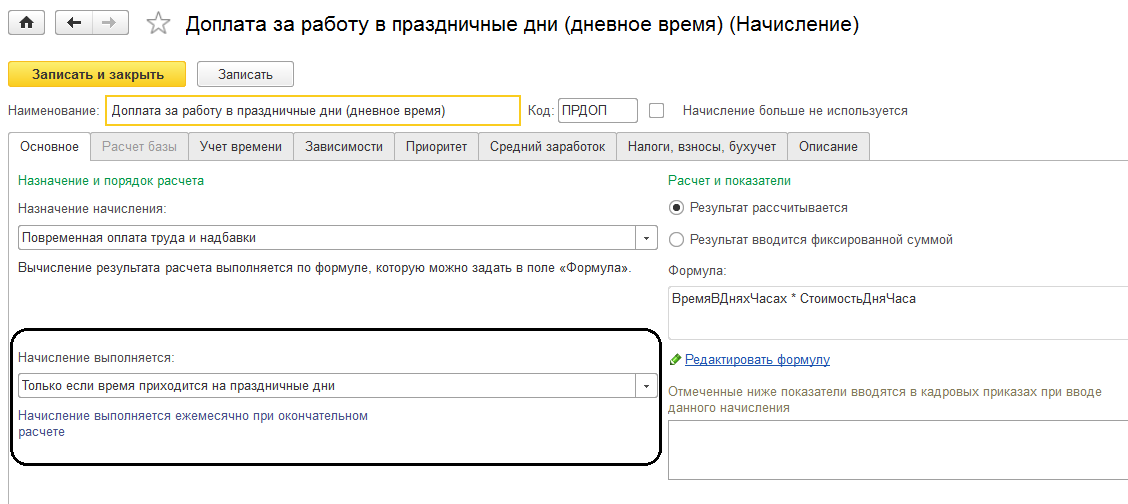Click the 'Записать' button
Image resolution: width=1128 pixels, height=504 pixels.
[x=245, y=74]
